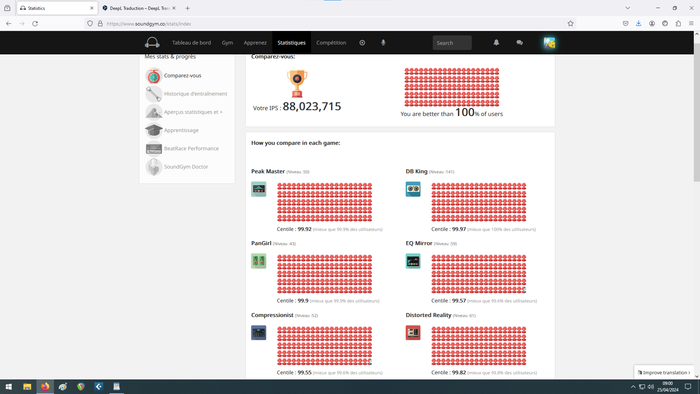
Task: Expand the list-all-tabs dropdown
Action: [627, 8]
